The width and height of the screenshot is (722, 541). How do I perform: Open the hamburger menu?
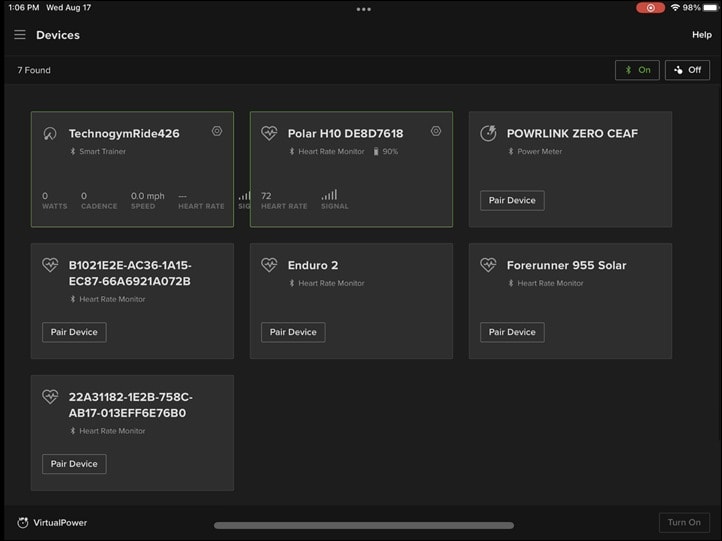(20, 35)
